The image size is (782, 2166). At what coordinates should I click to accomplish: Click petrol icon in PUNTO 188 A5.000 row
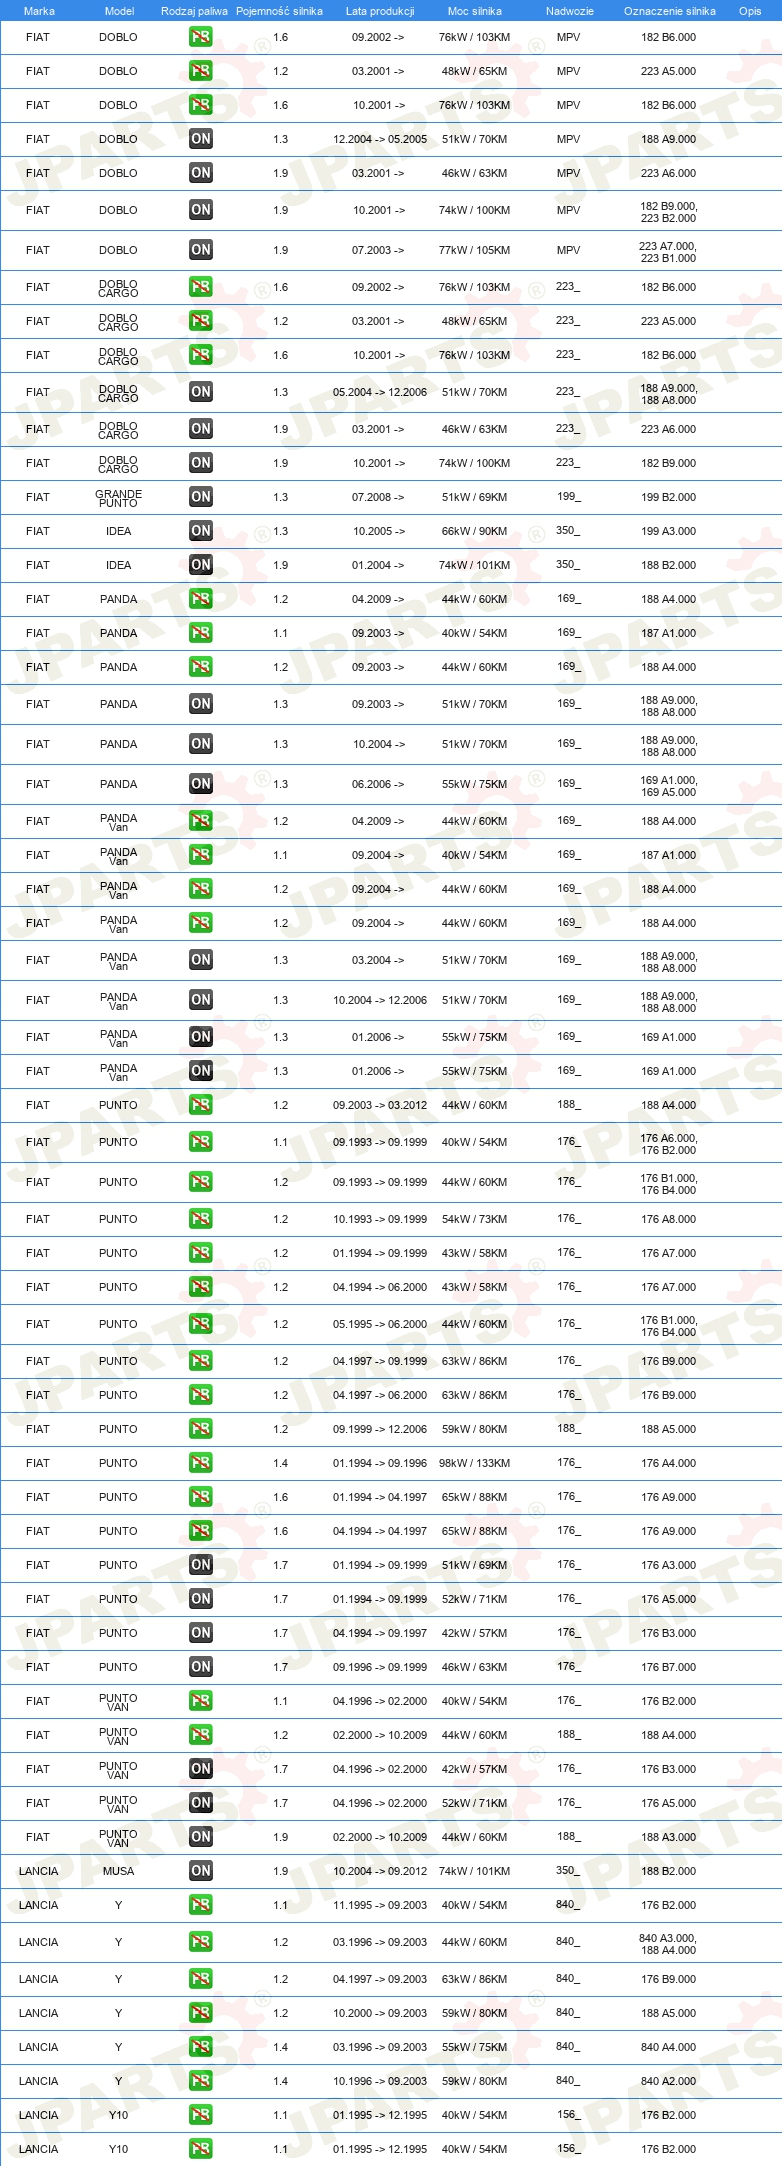pyautogui.click(x=200, y=1429)
